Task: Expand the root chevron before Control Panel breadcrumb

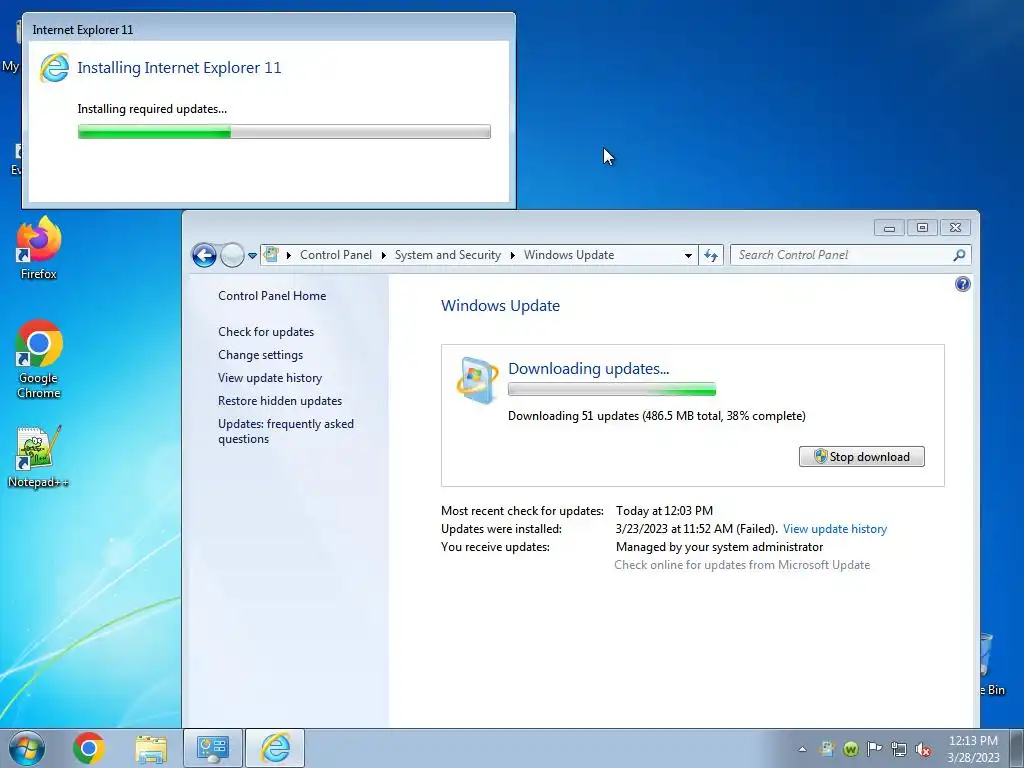Action: pyautogui.click(x=289, y=255)
